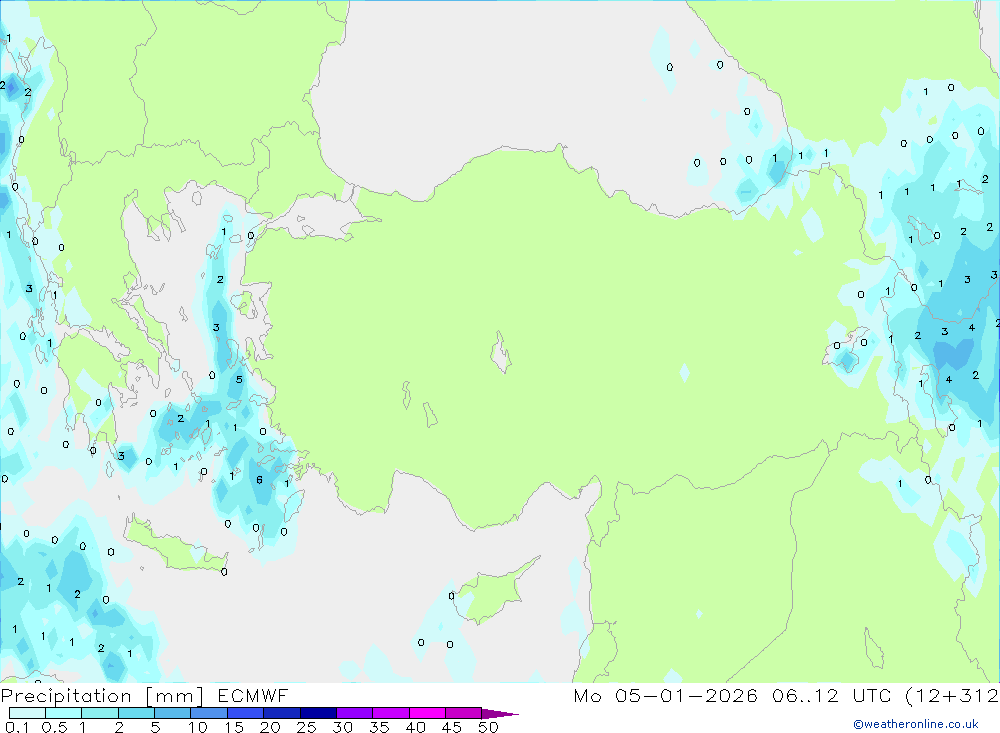Click the legend label '15'

tap(234, 727)
